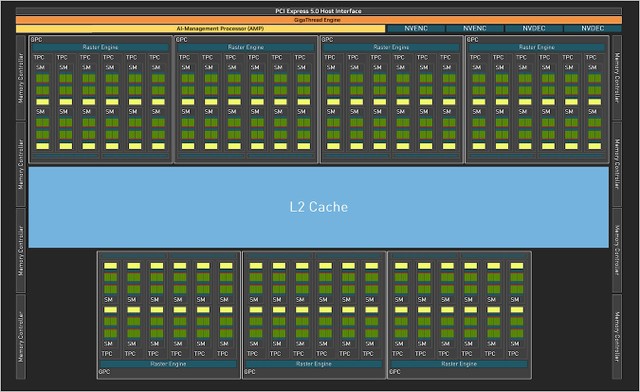Viewport: 640px width, 392px height.
Task: Click the GPC label of top-left cluster
Action: [36, 40]
